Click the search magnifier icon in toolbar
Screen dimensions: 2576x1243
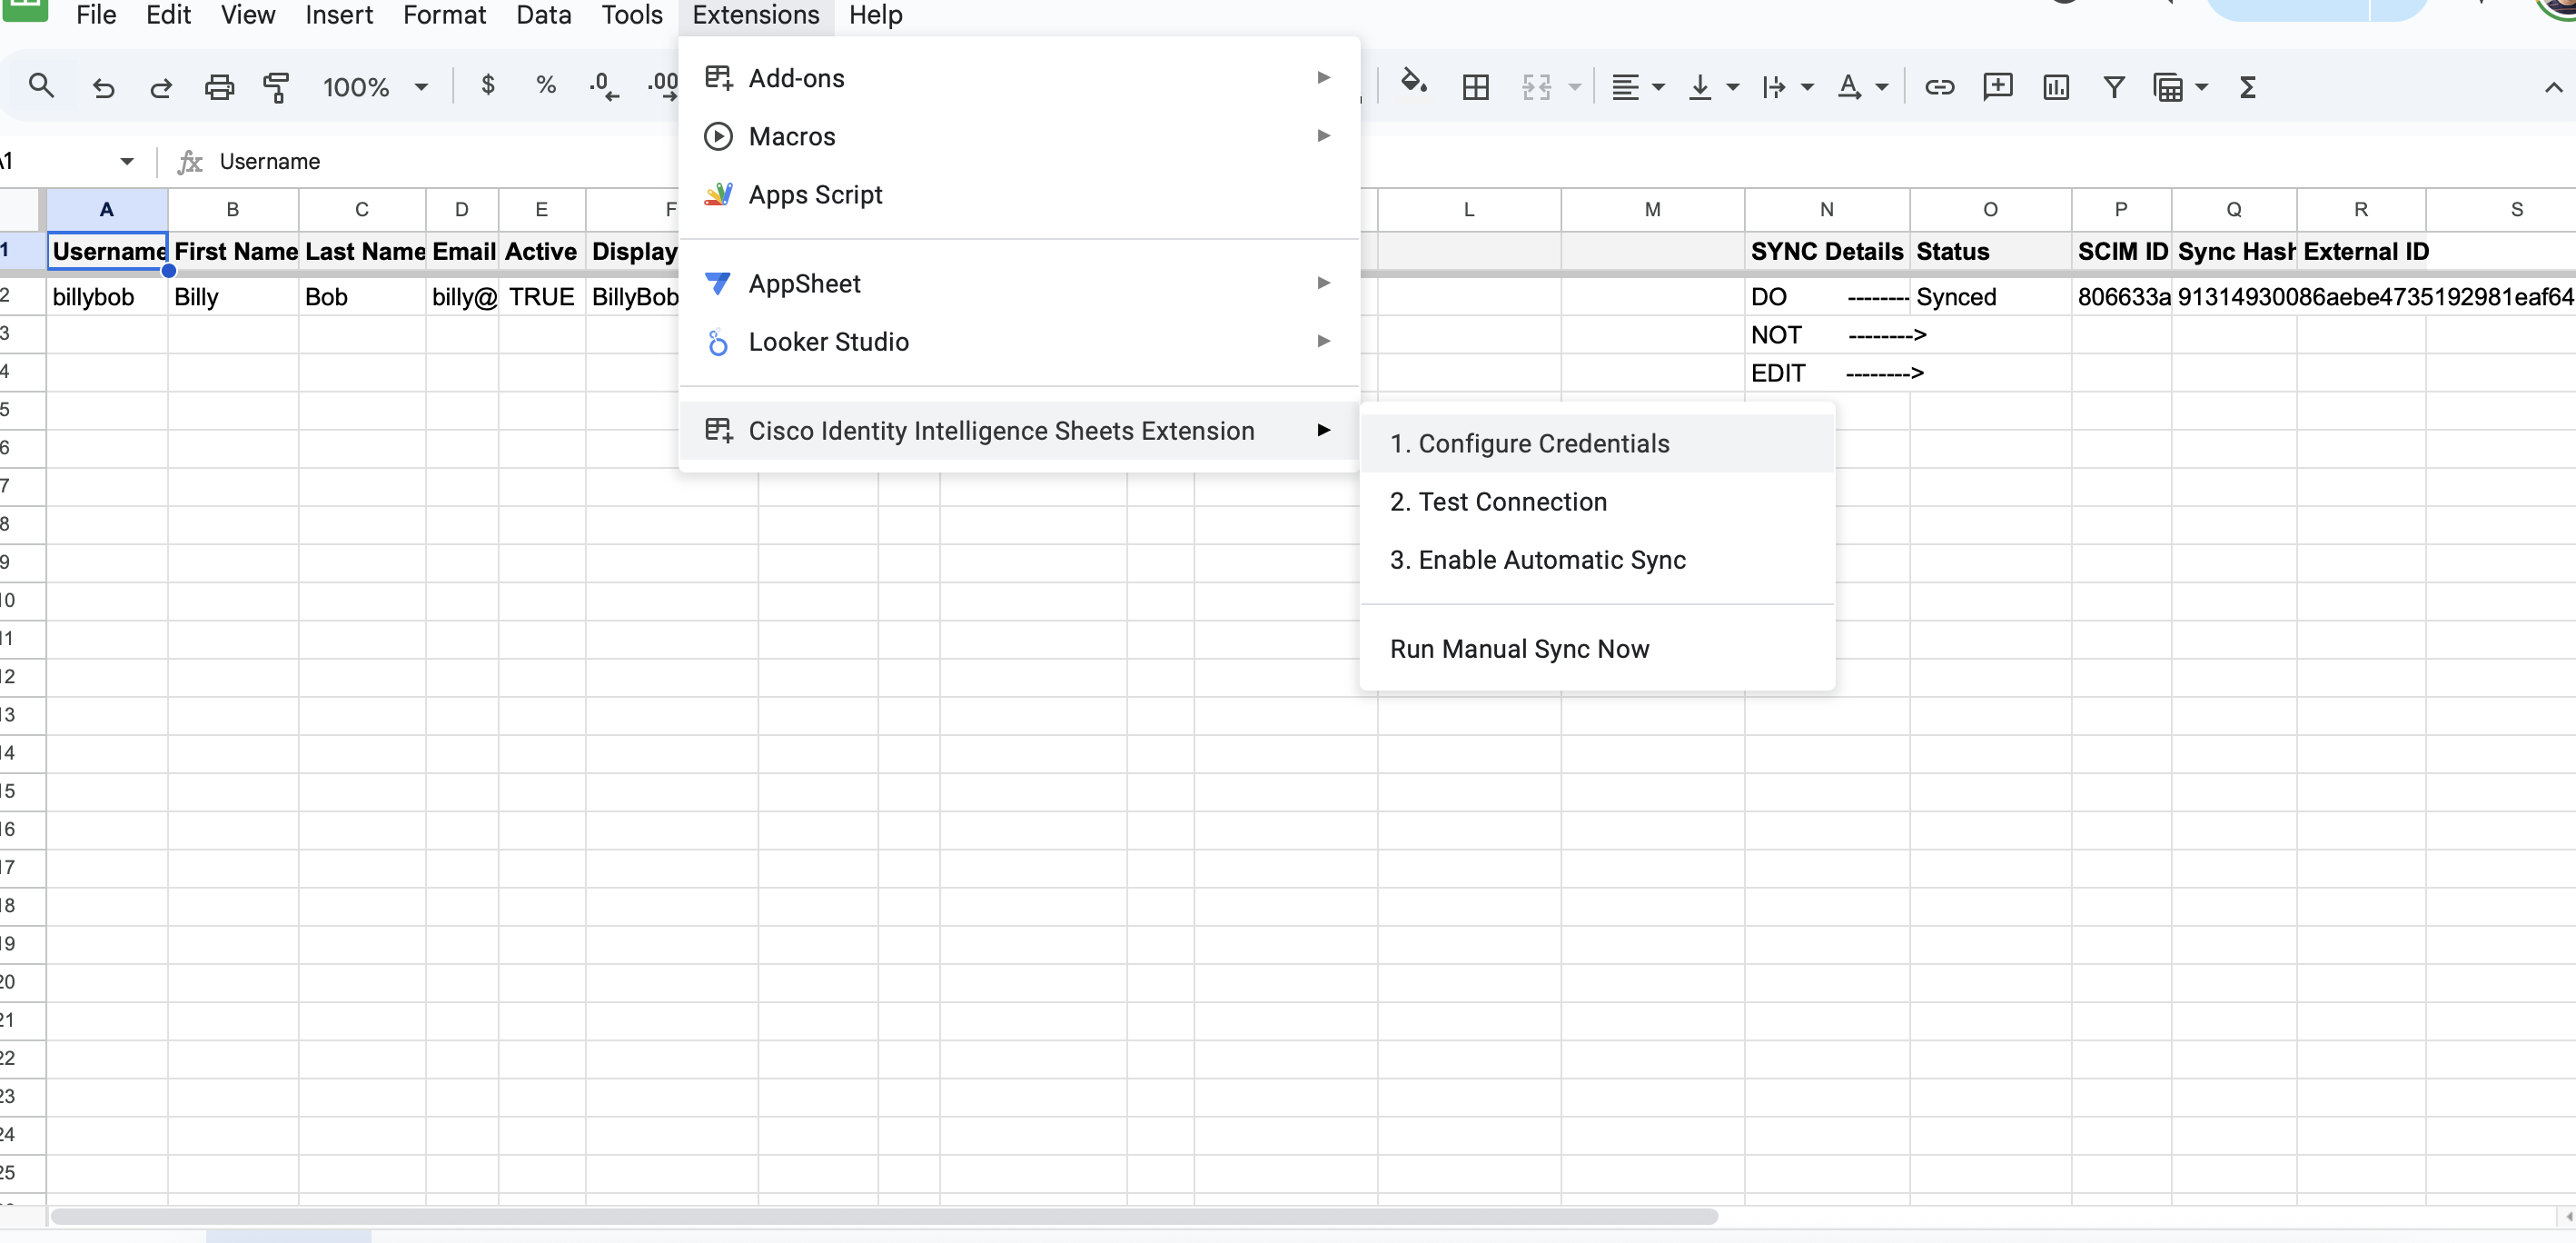pos(41,87)
